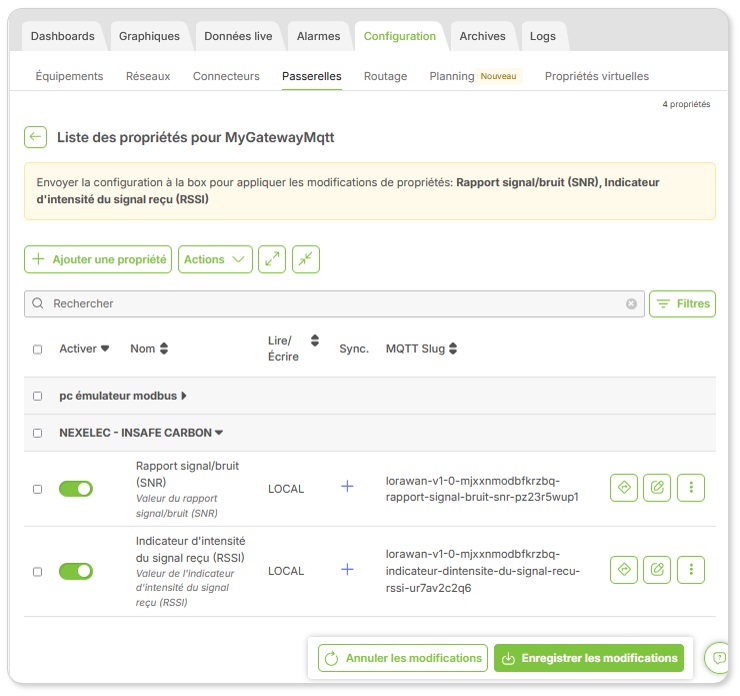Image resolution: width=740 pixels, height=696 pixels.
Task: Collapse the NEXELEC - INSAFE CARBON group
Action: [x=219, y=433]
